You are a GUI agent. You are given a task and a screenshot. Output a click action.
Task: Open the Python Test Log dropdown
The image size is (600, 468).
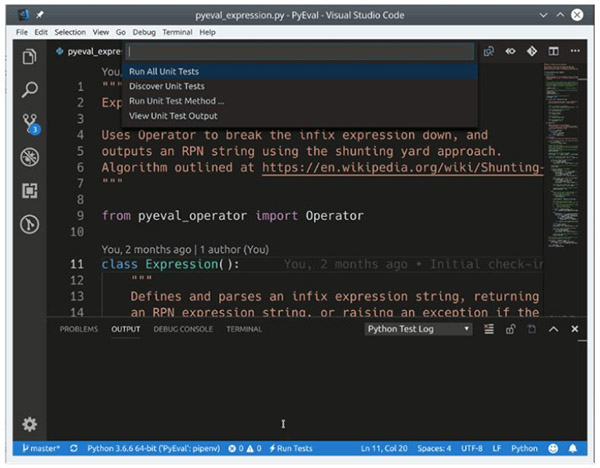point(418,329)
